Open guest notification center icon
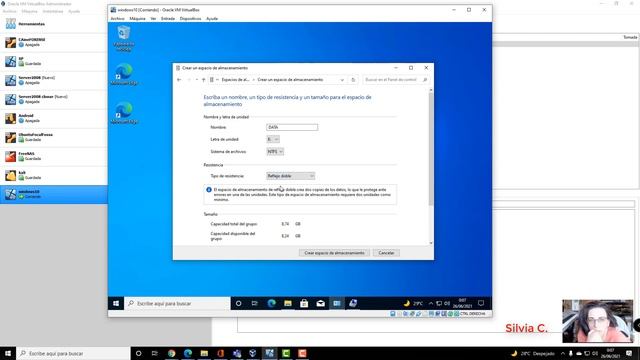Viewport: 640px width, 360px height. point(481,303)
